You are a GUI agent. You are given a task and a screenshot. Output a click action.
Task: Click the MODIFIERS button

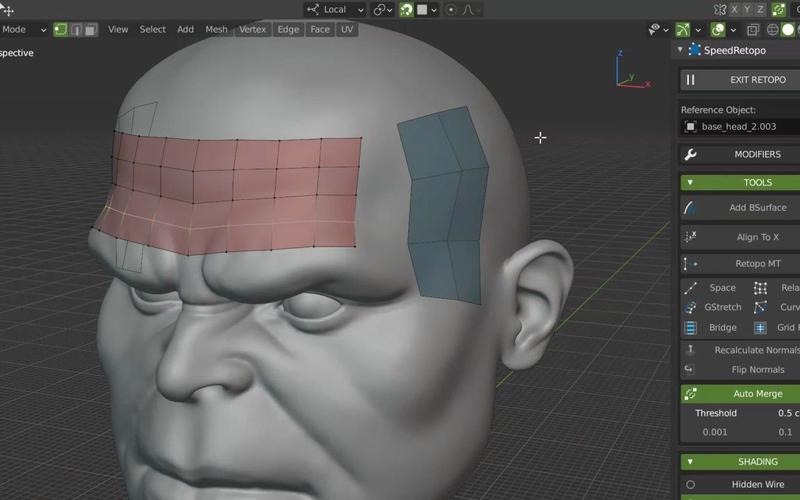coord(740,155)
